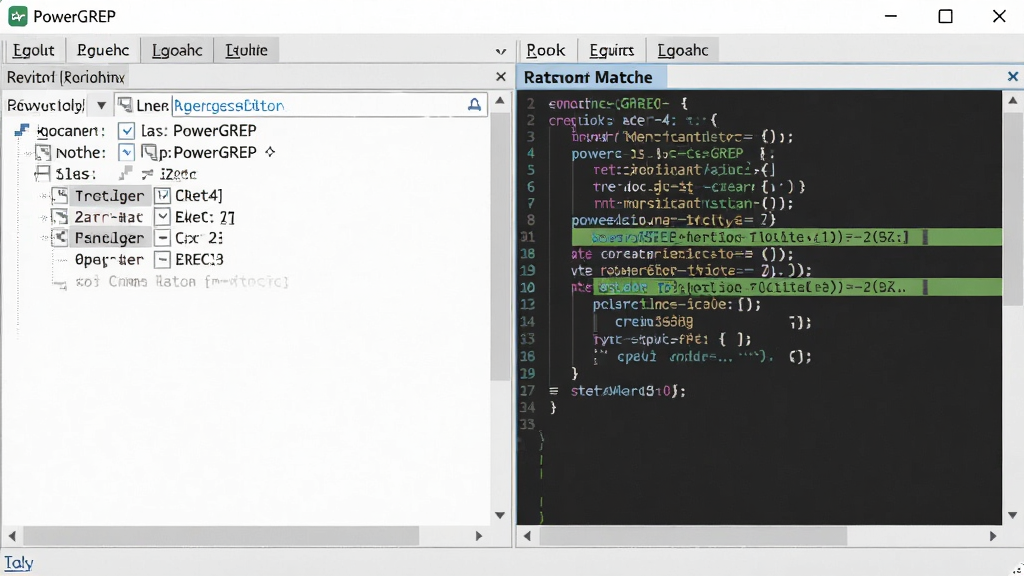Toggle the CRet4] checkbox
This screenshot has width=1024, height=576.
pyautogui.click(x=162, y=195)
